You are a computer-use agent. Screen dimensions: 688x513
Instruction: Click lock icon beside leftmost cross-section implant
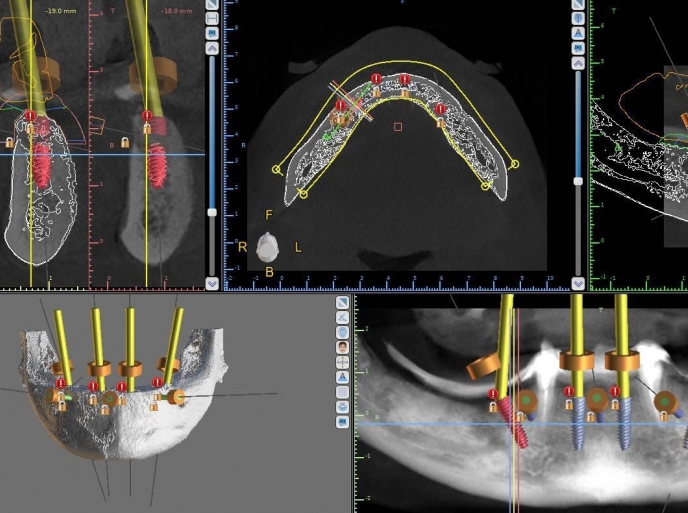coord(9,143)
